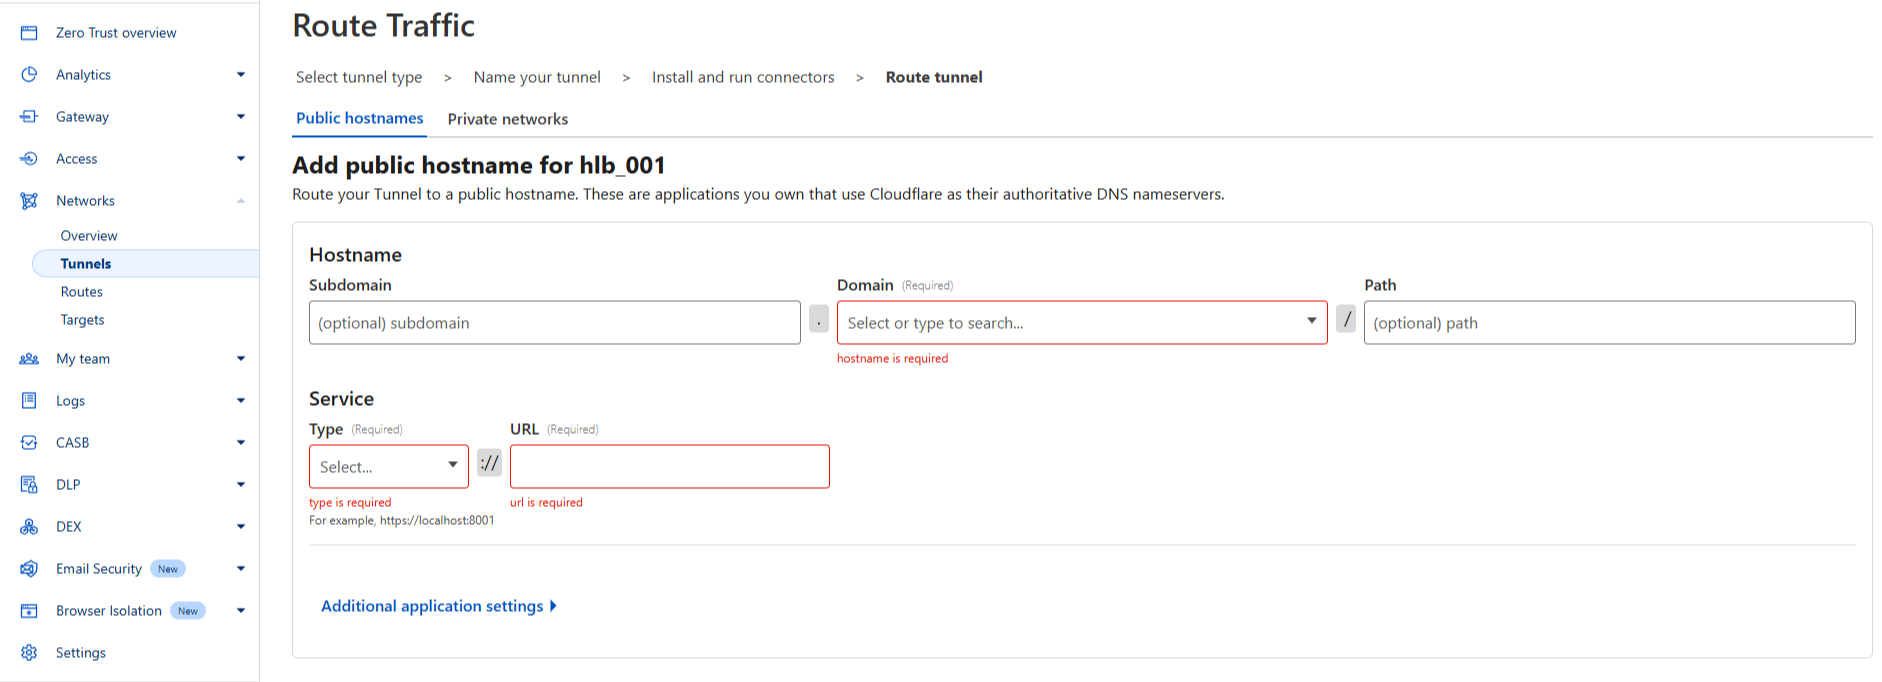Image resolution: width=1882 pixels, height=682 pixels.
Task: Collapse the Networks menu section
Action: tap(240, 201)
